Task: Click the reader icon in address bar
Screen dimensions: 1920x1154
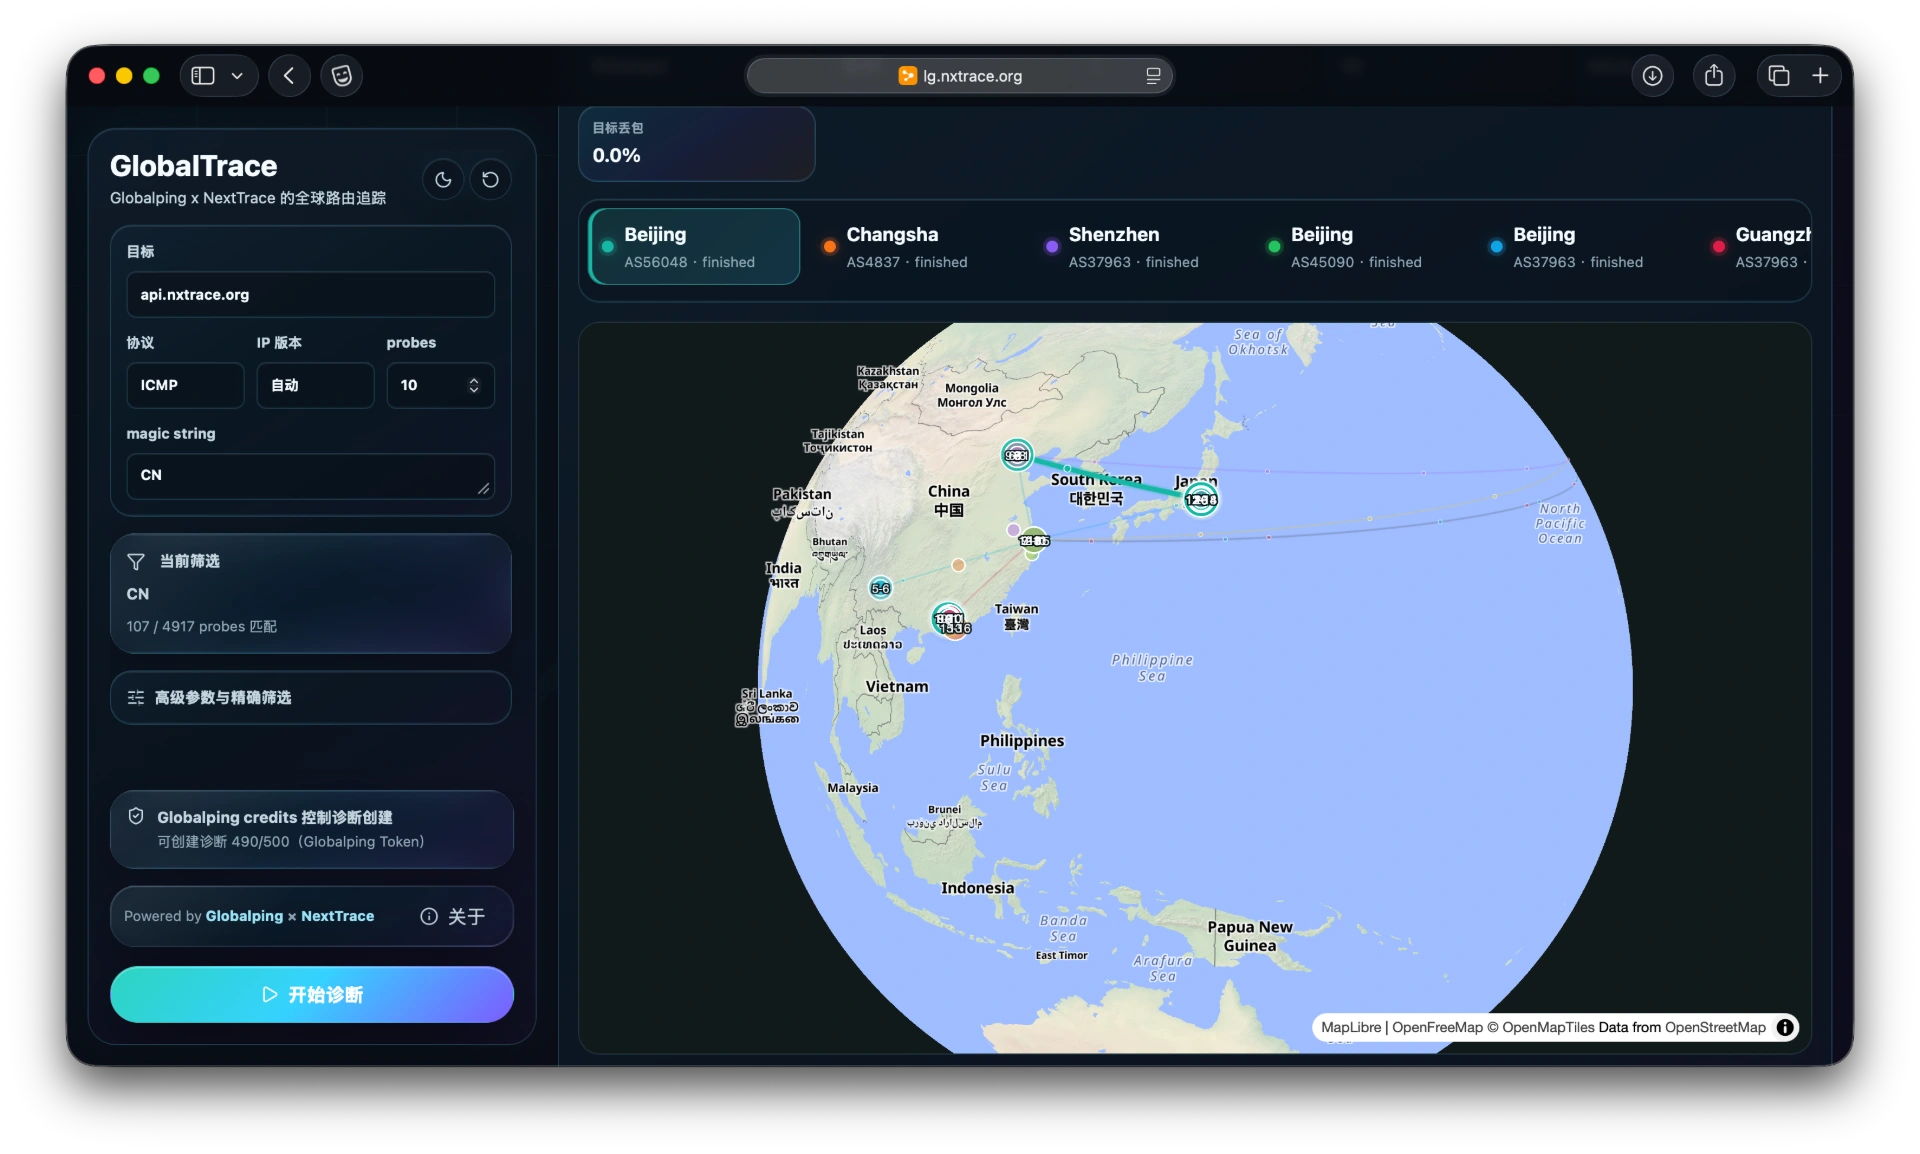Action: point(1153,76)
